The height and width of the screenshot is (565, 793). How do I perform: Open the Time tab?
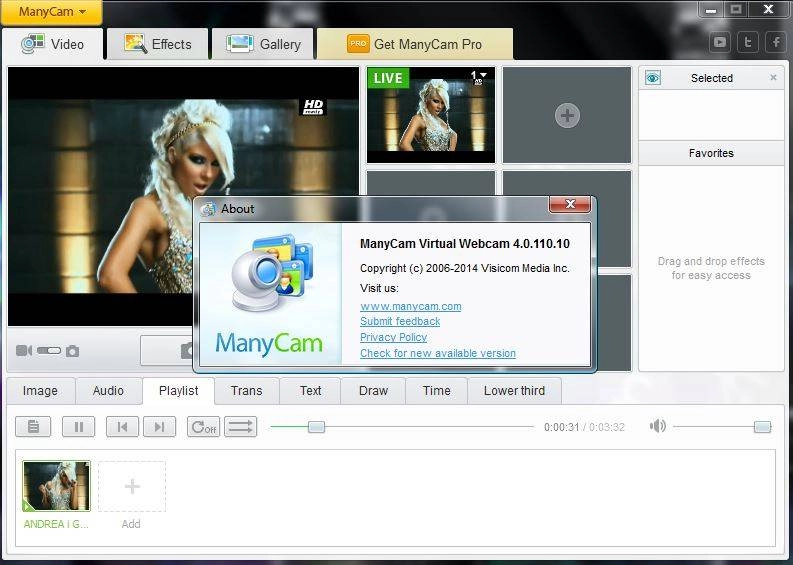[436, 390]
